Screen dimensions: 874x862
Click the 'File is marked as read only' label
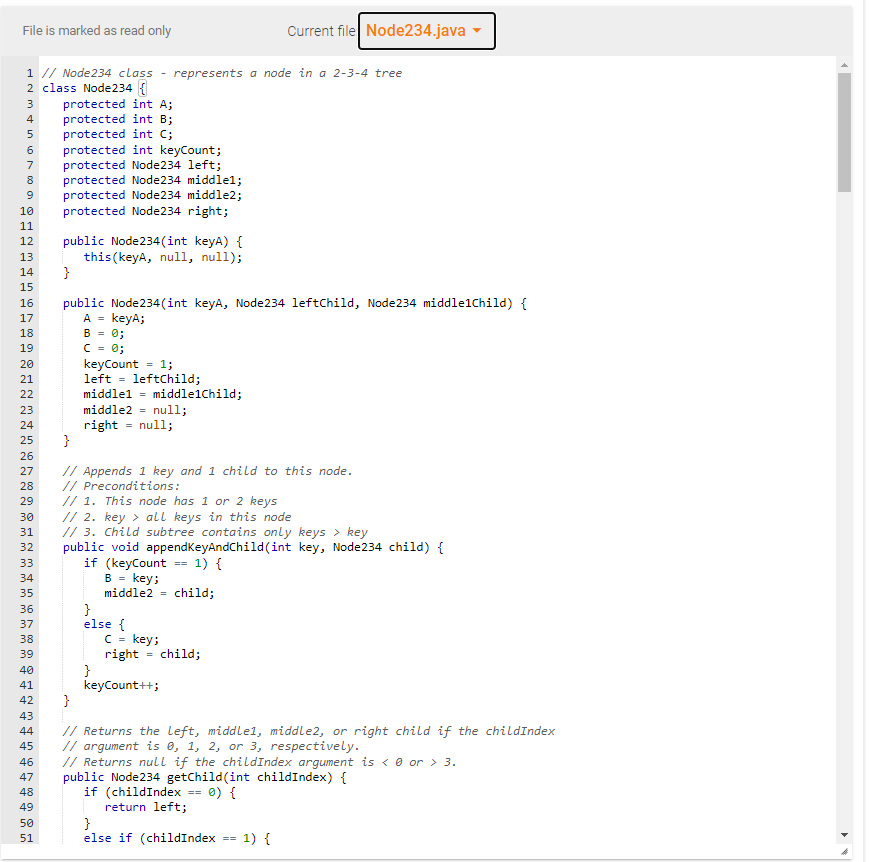pos(96,31)
